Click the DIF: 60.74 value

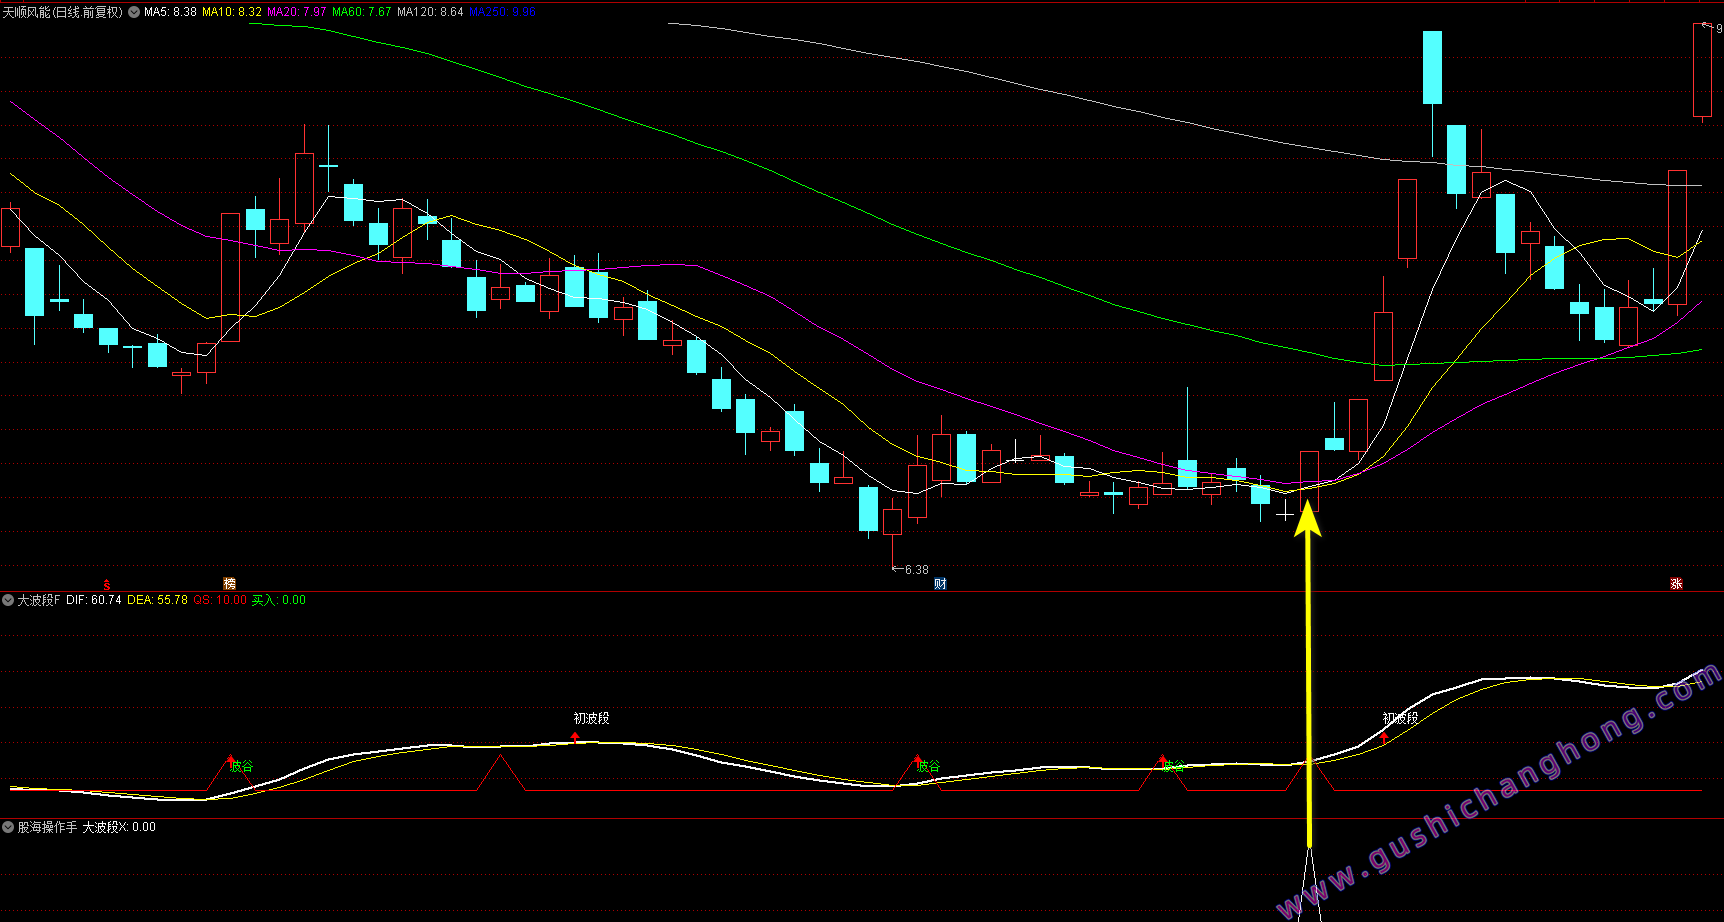click(94, 600)
